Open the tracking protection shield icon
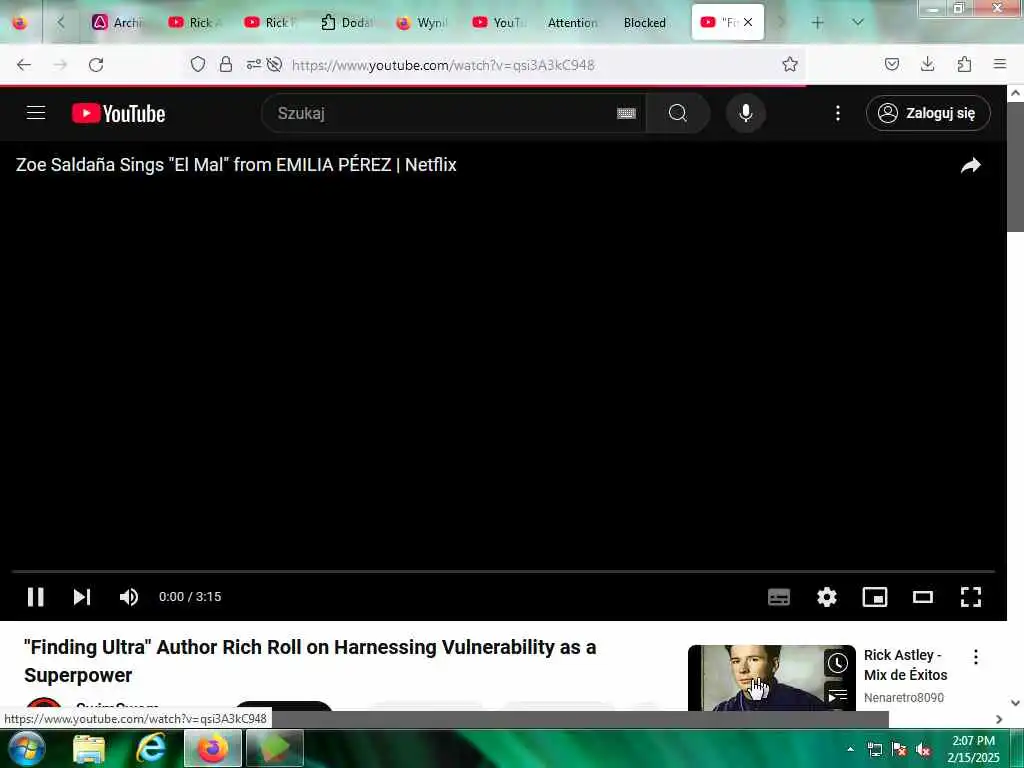 click(198, 64)
